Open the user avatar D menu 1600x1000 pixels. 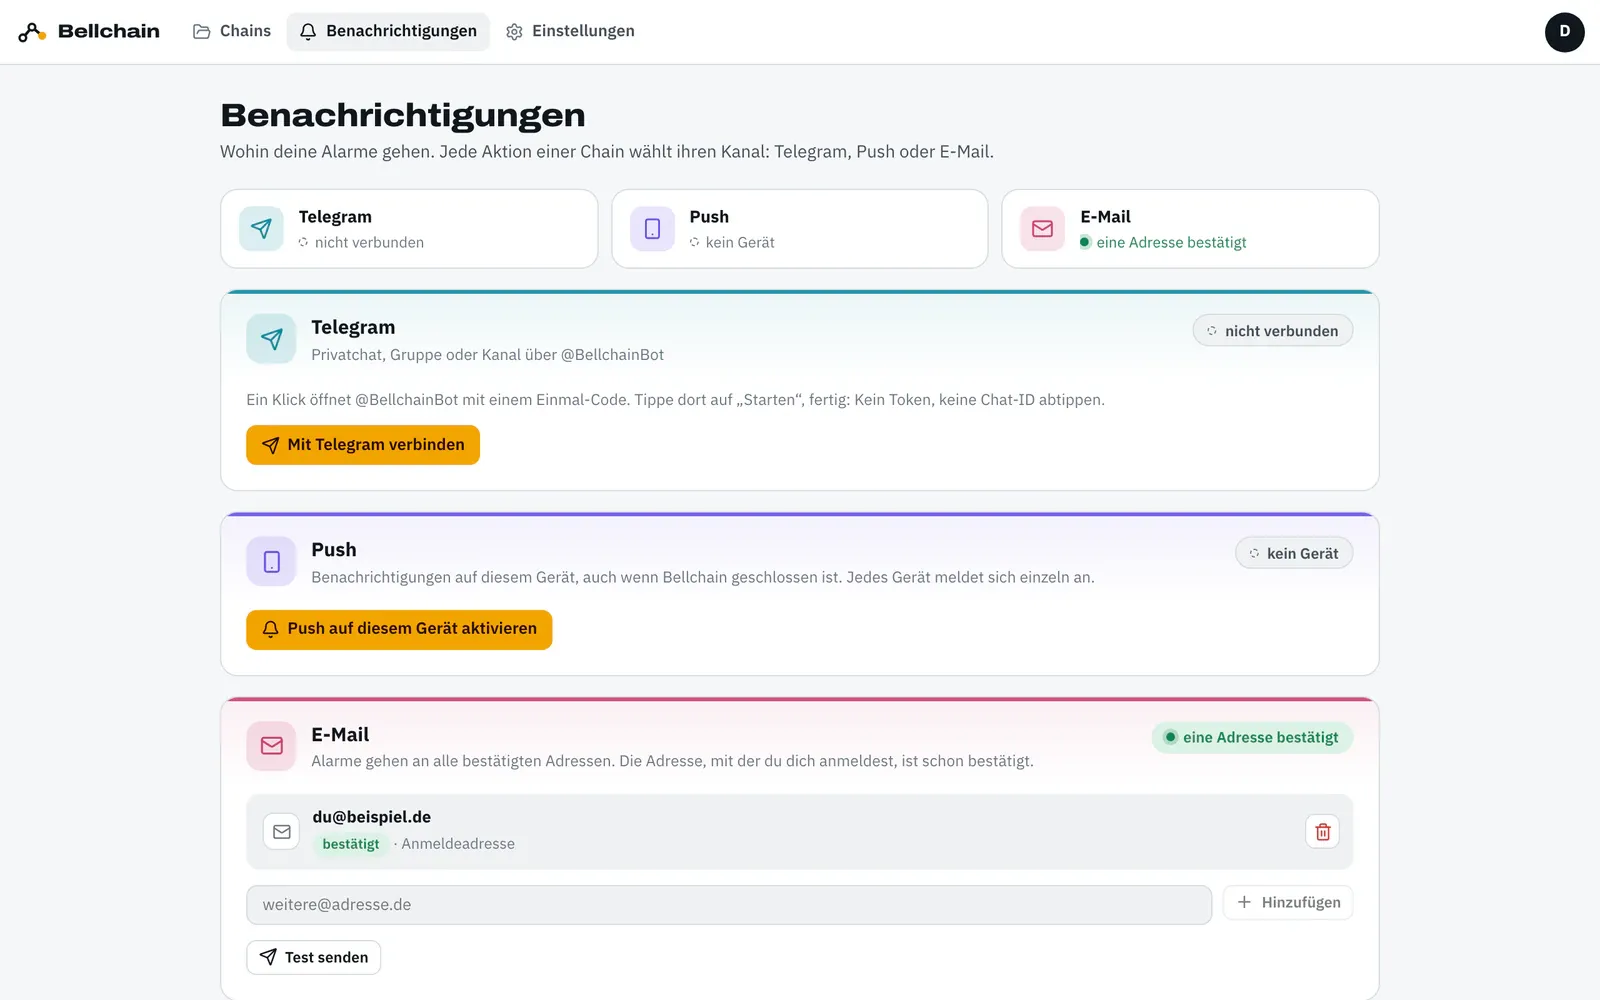coord(1564,32)
